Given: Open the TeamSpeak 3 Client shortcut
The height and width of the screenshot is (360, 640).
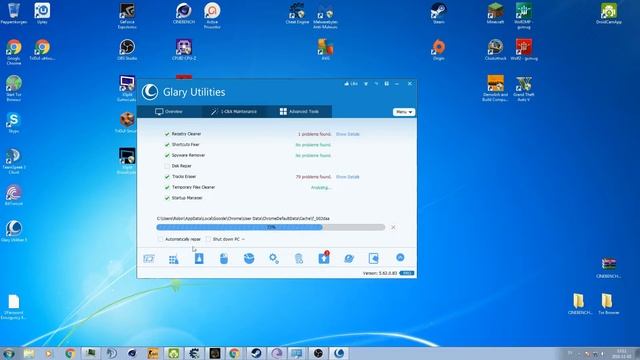Looking at the screenshot, I should coord(13,161).
